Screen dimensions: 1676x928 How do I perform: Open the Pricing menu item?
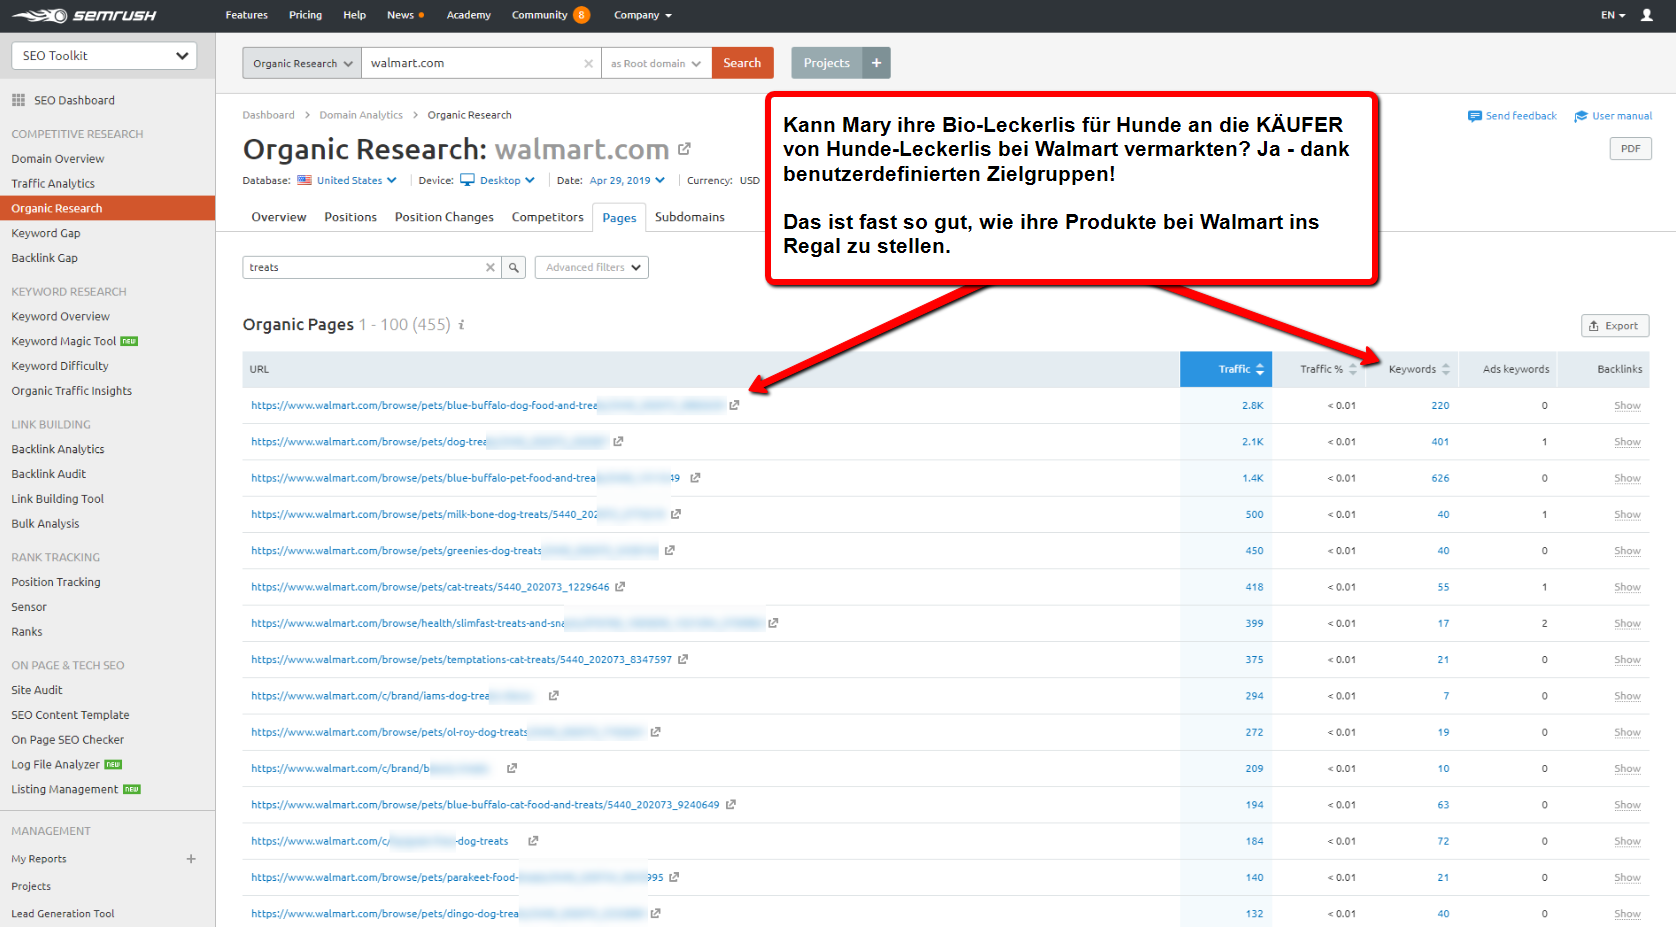(x=305, y=15)
